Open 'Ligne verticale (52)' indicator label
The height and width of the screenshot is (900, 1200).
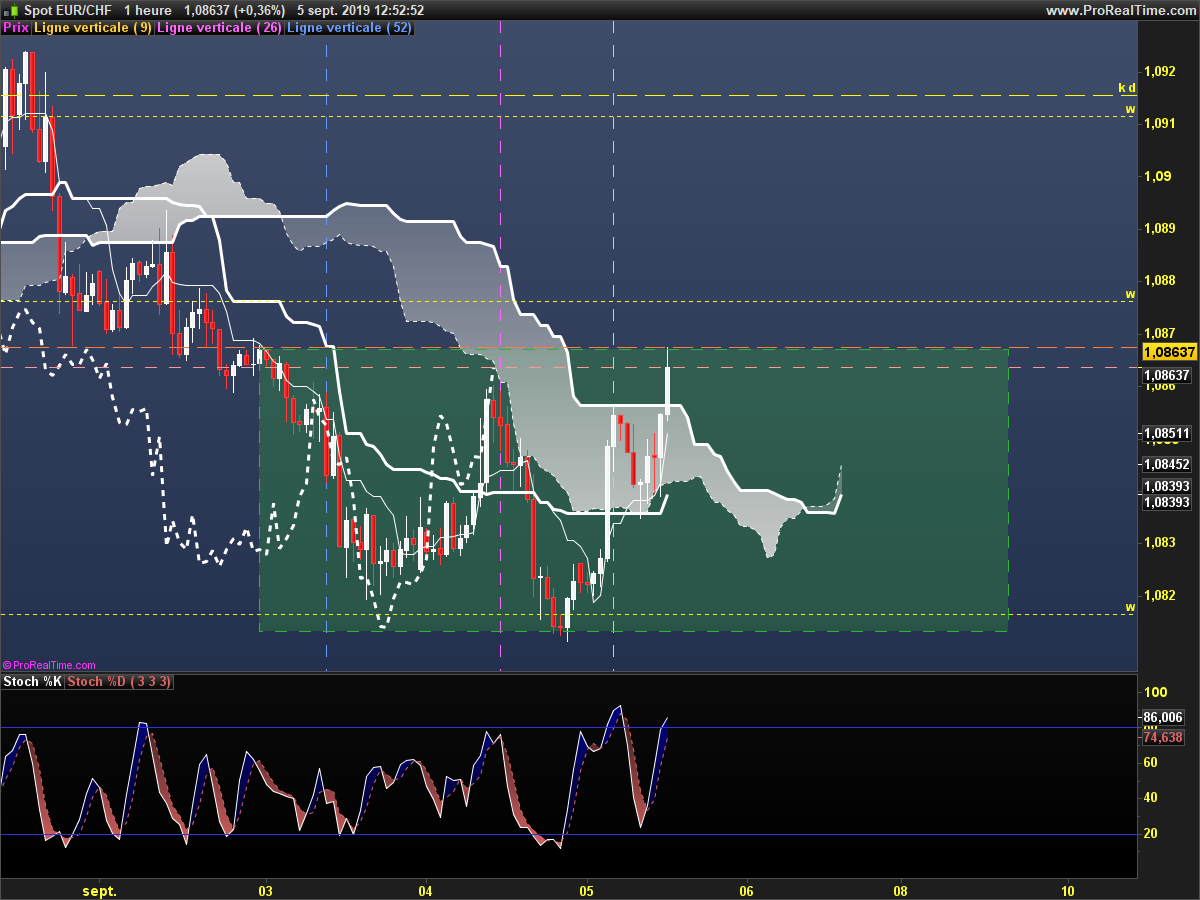coord(348,27)
